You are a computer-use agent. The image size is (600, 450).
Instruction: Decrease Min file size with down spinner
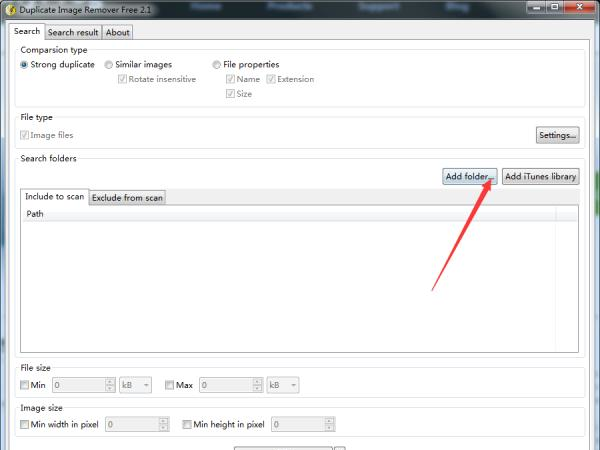click(x=110, y=388)
